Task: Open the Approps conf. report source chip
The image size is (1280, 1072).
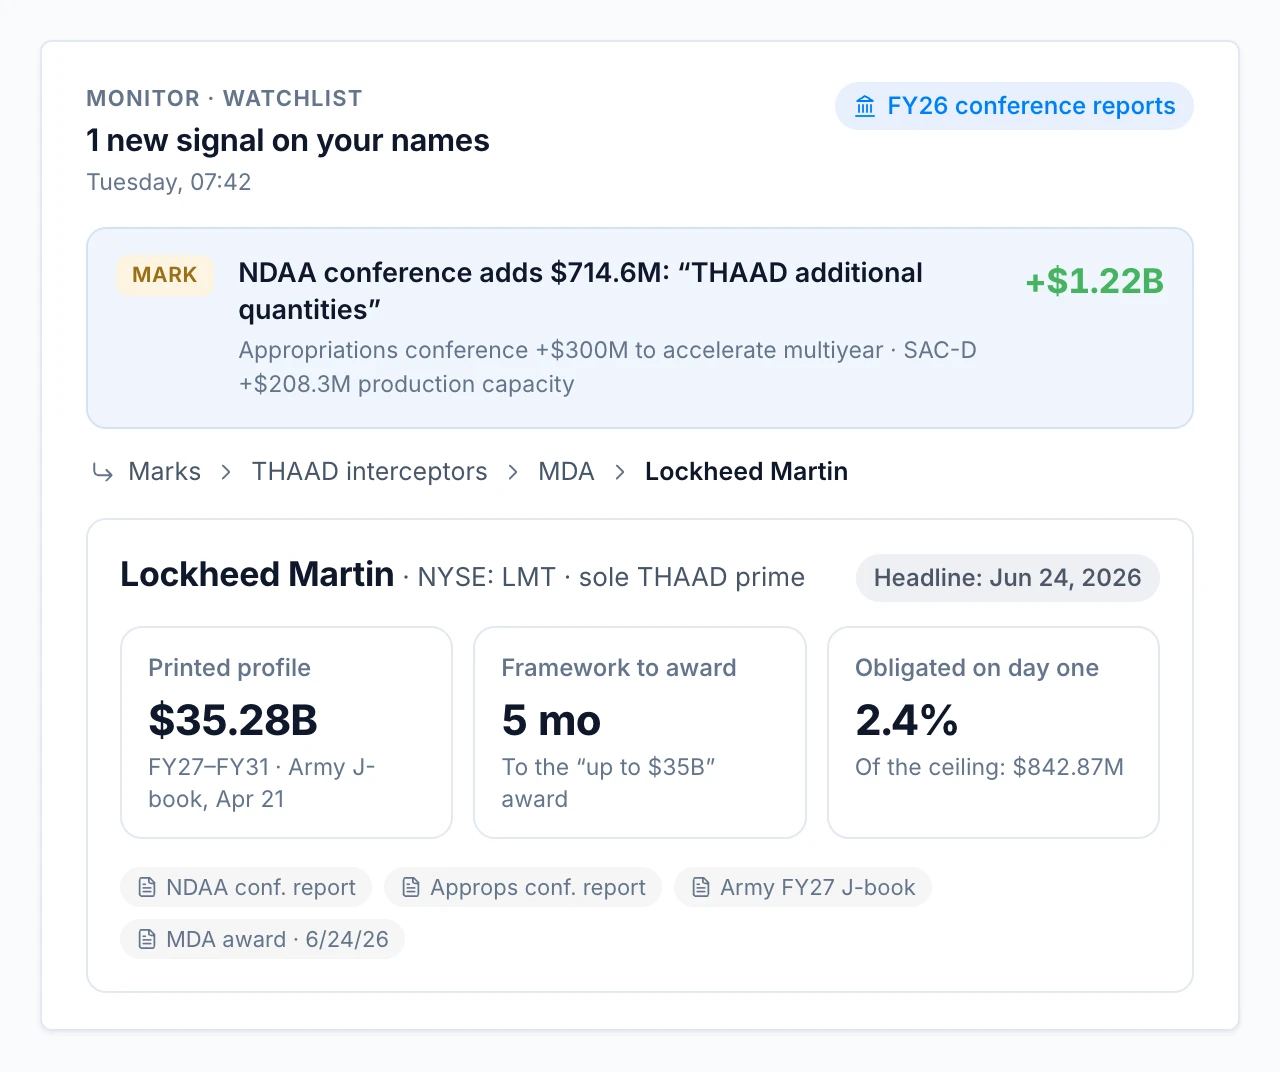Action: (x=523, y=888)
